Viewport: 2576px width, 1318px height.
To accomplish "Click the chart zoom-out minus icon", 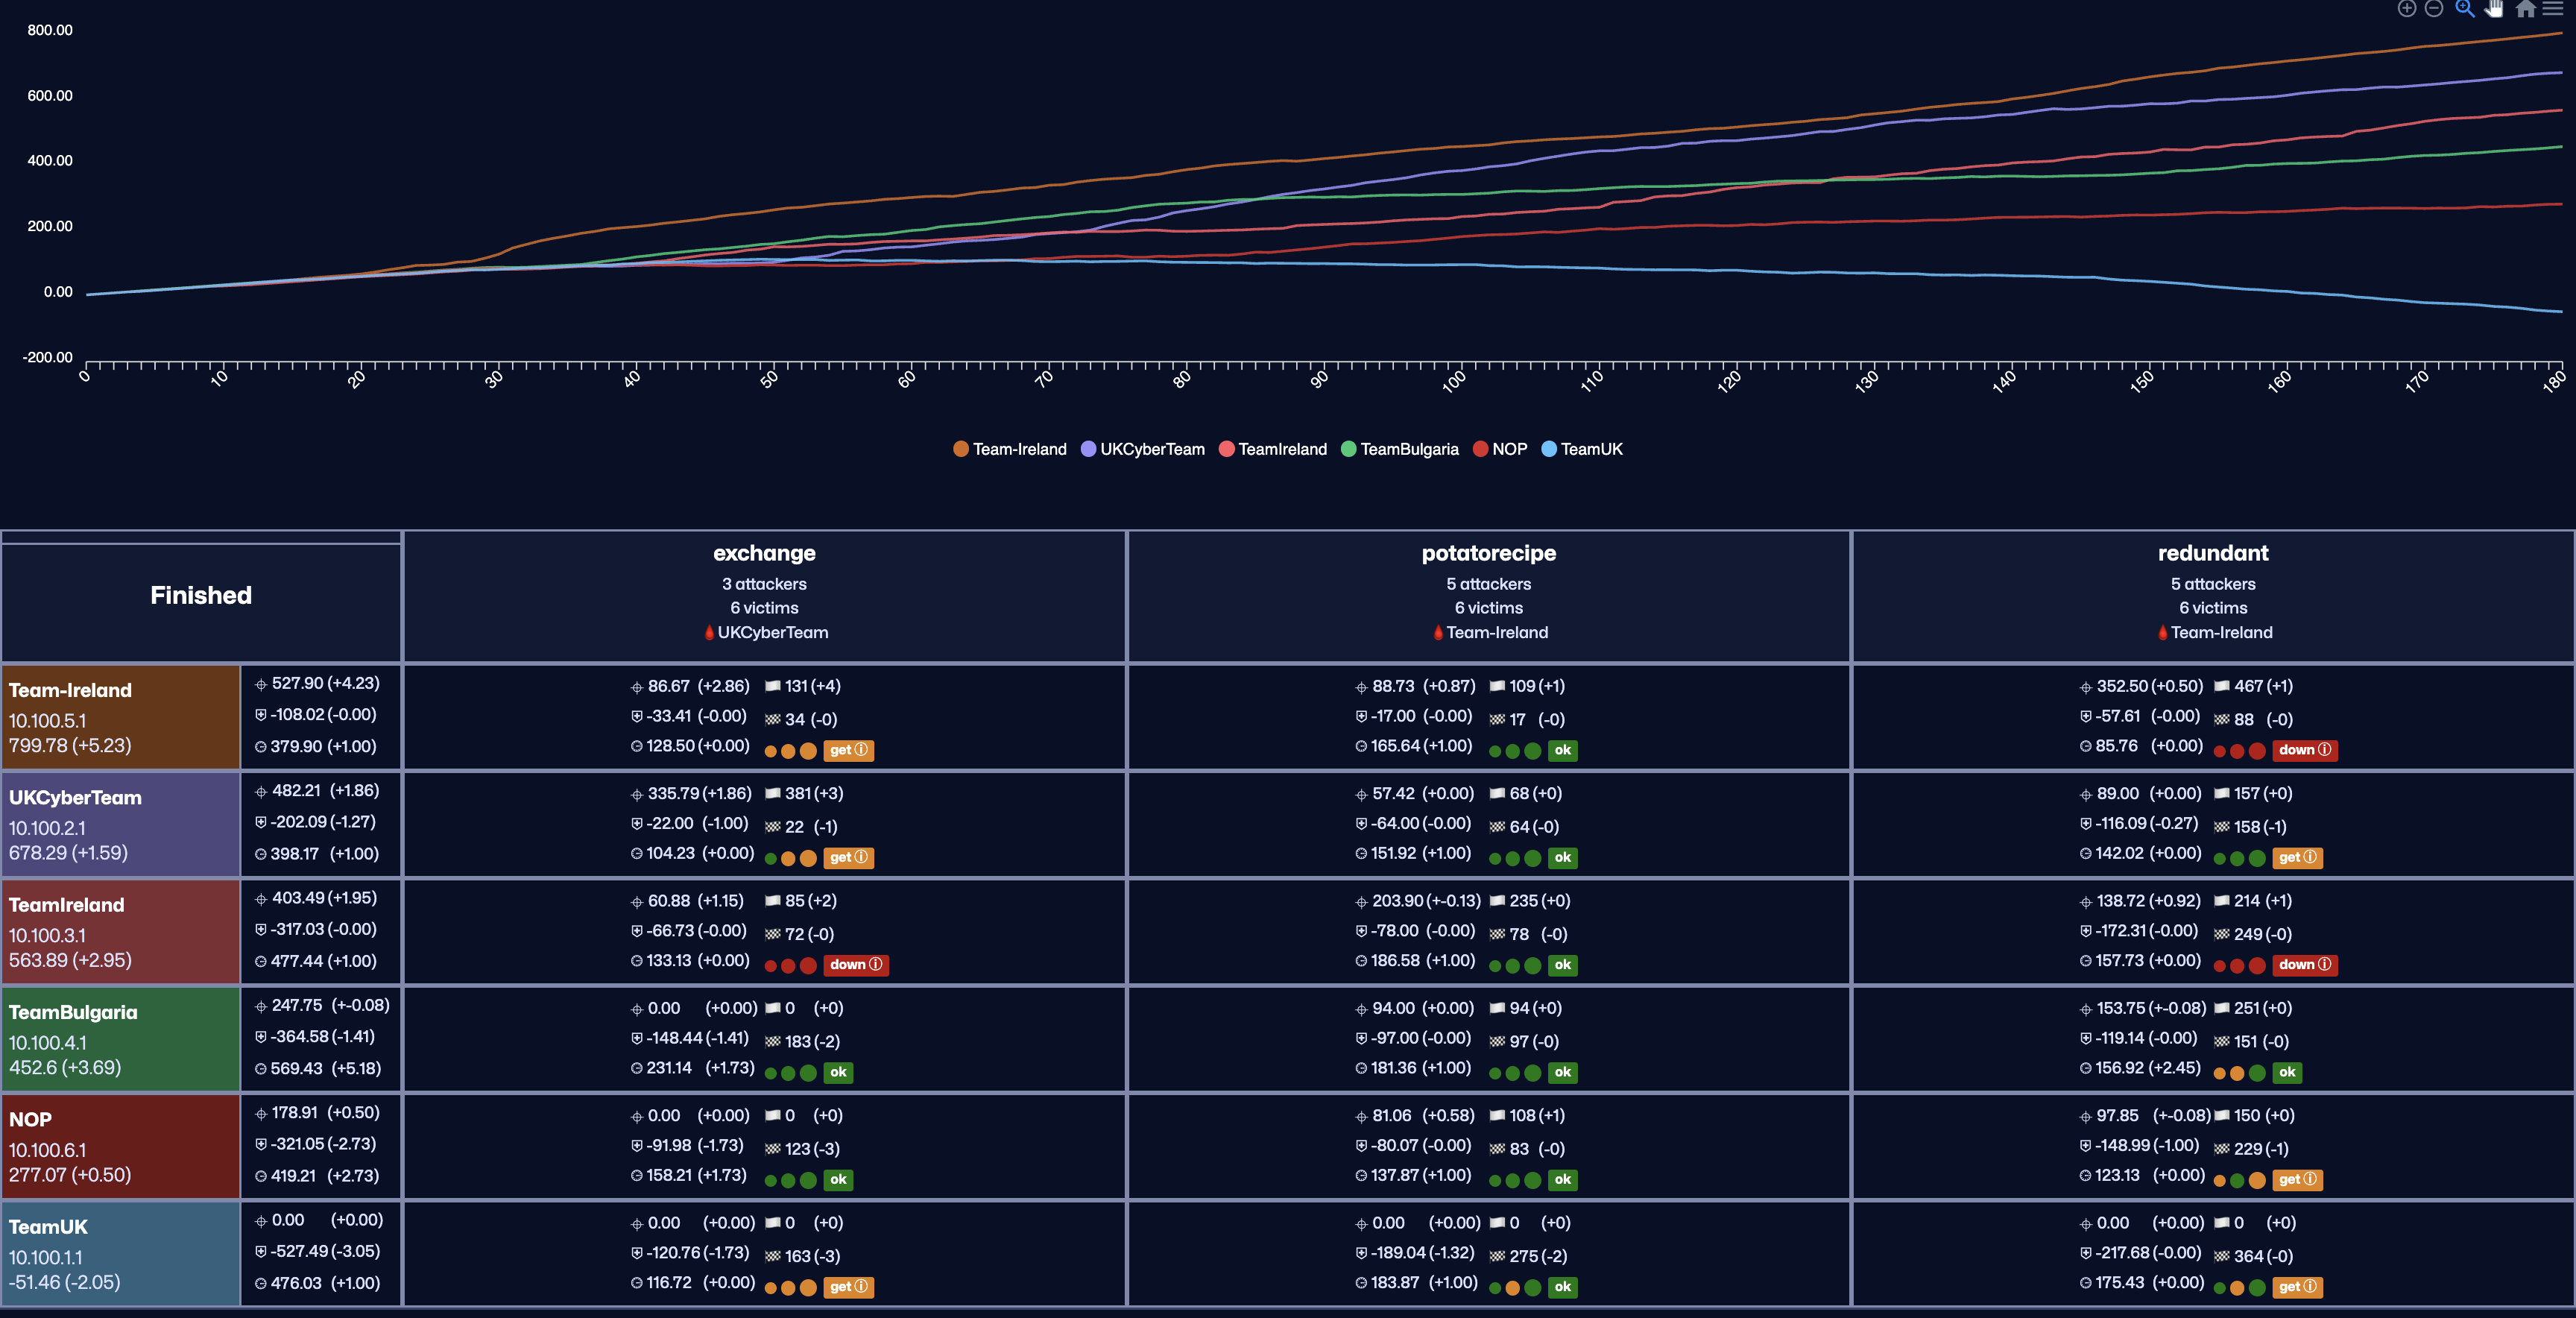I will (2434, 9).
